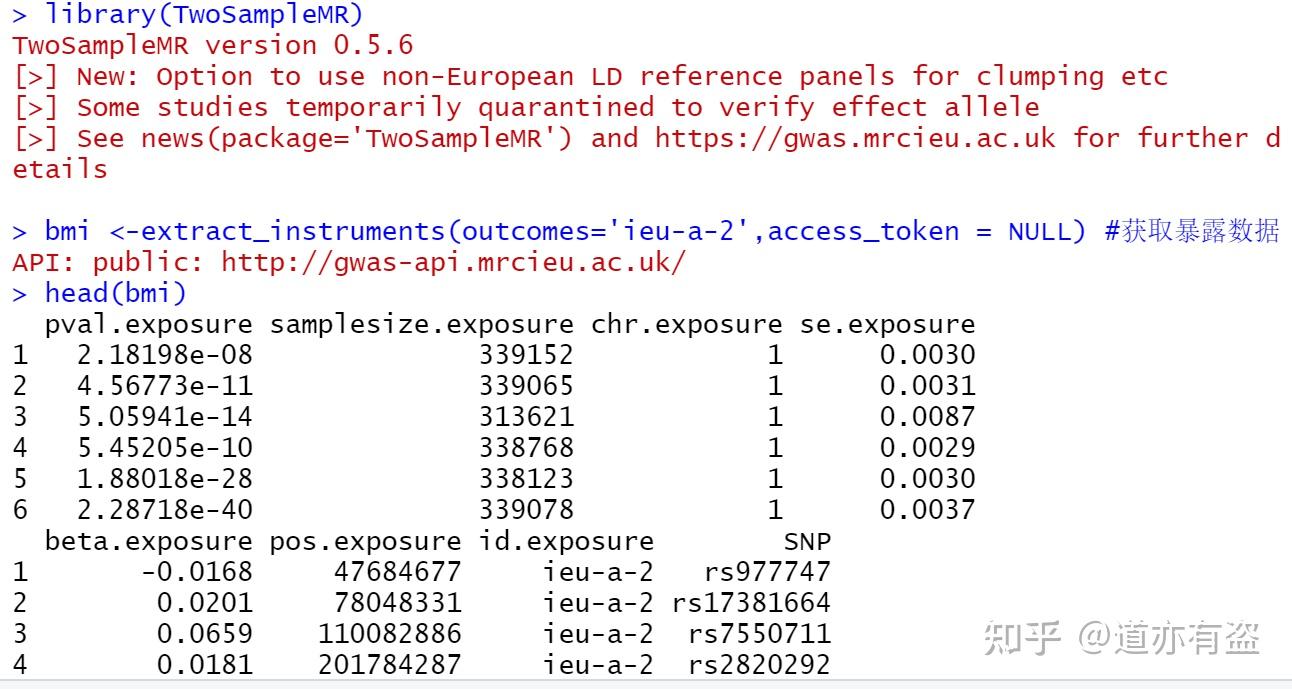The height and width of the screenshot is (689, 1292).
Task: Click the rs2820292 SNP entry
Action: (758, 666)
